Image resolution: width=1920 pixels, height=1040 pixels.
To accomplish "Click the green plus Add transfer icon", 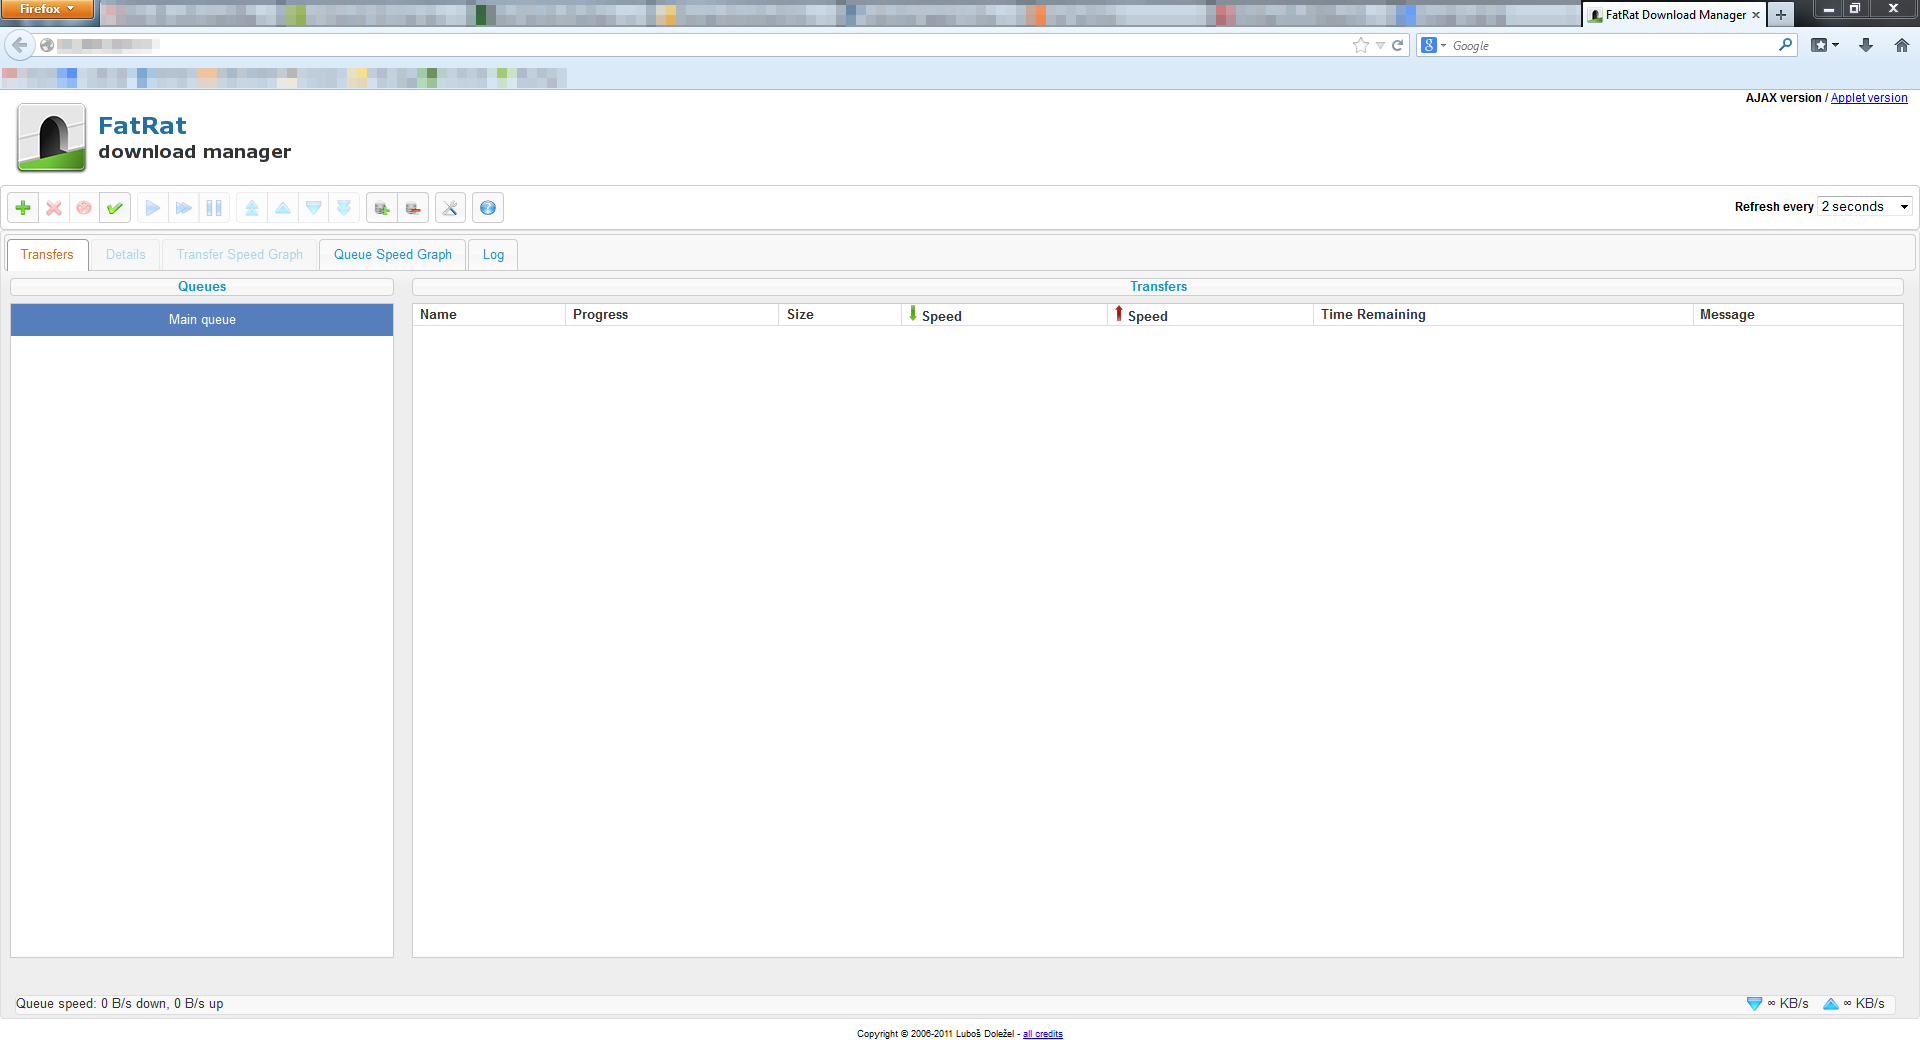I will coord(23,208).
